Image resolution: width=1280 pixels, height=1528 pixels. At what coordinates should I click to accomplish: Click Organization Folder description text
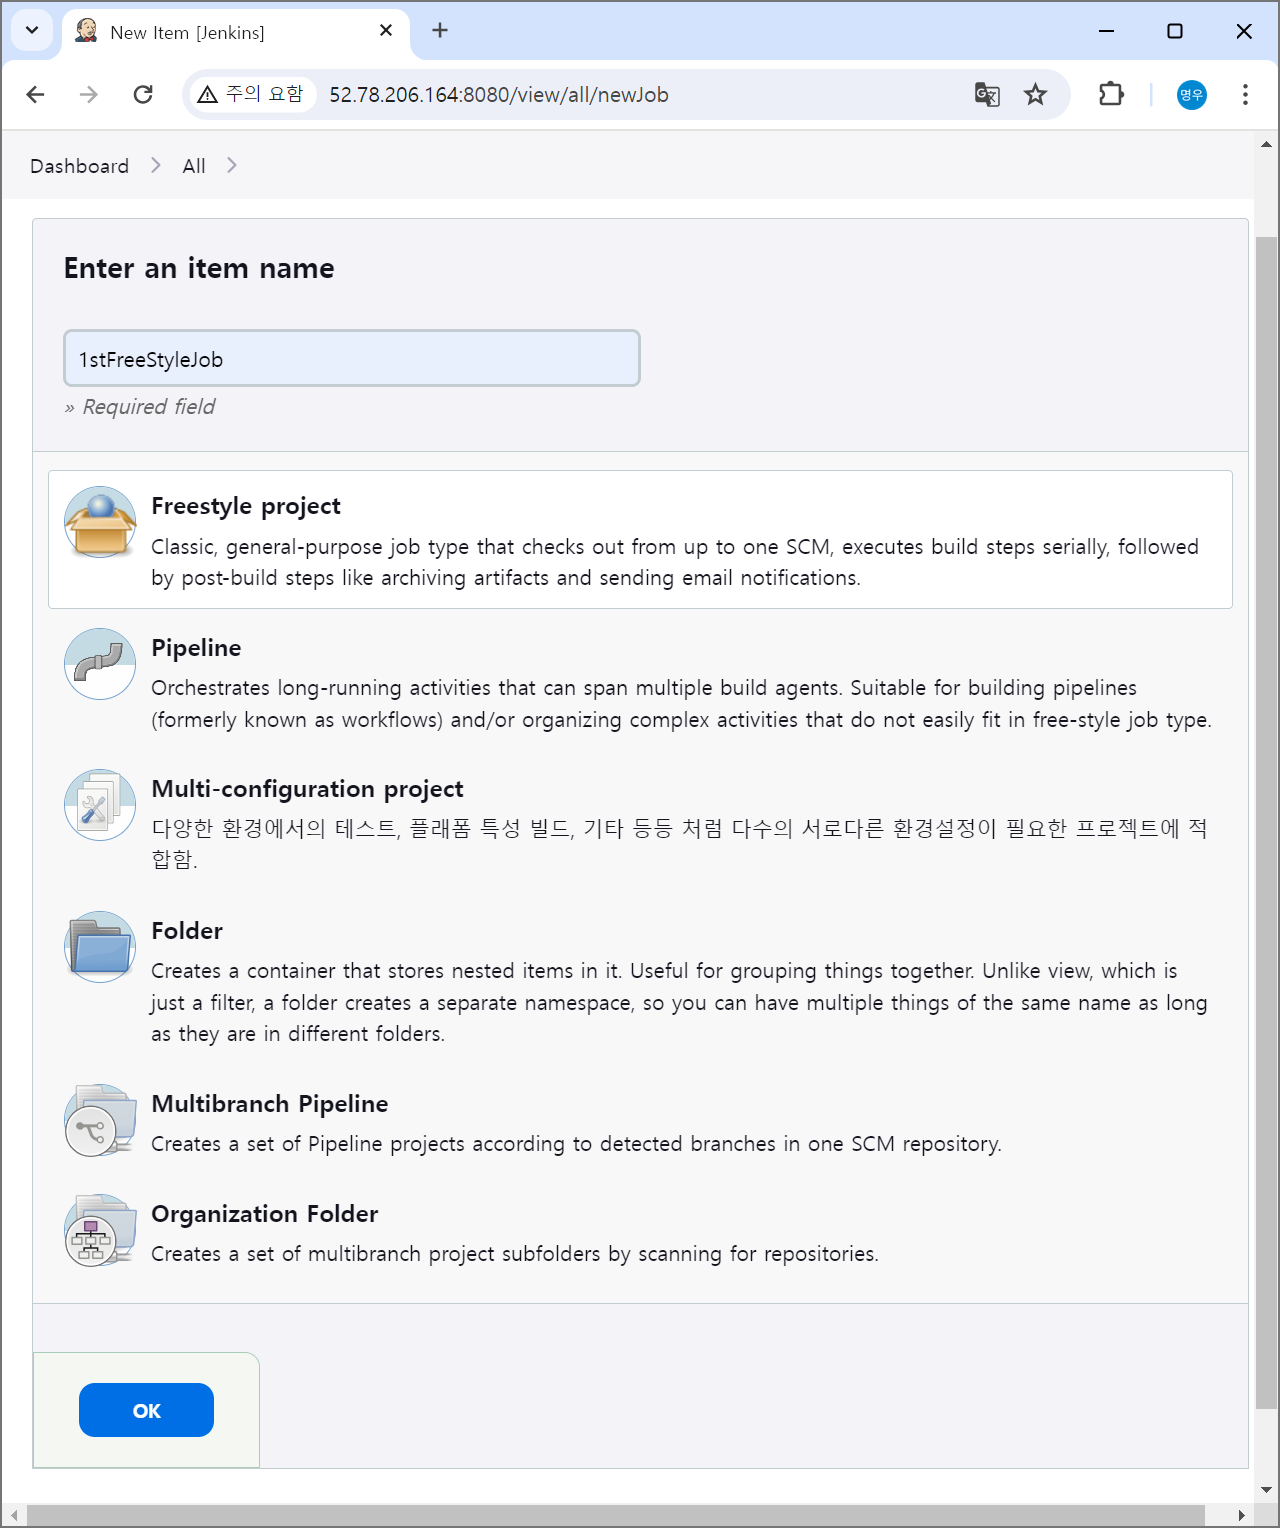pyautogui.click(x=515, y=1254)
